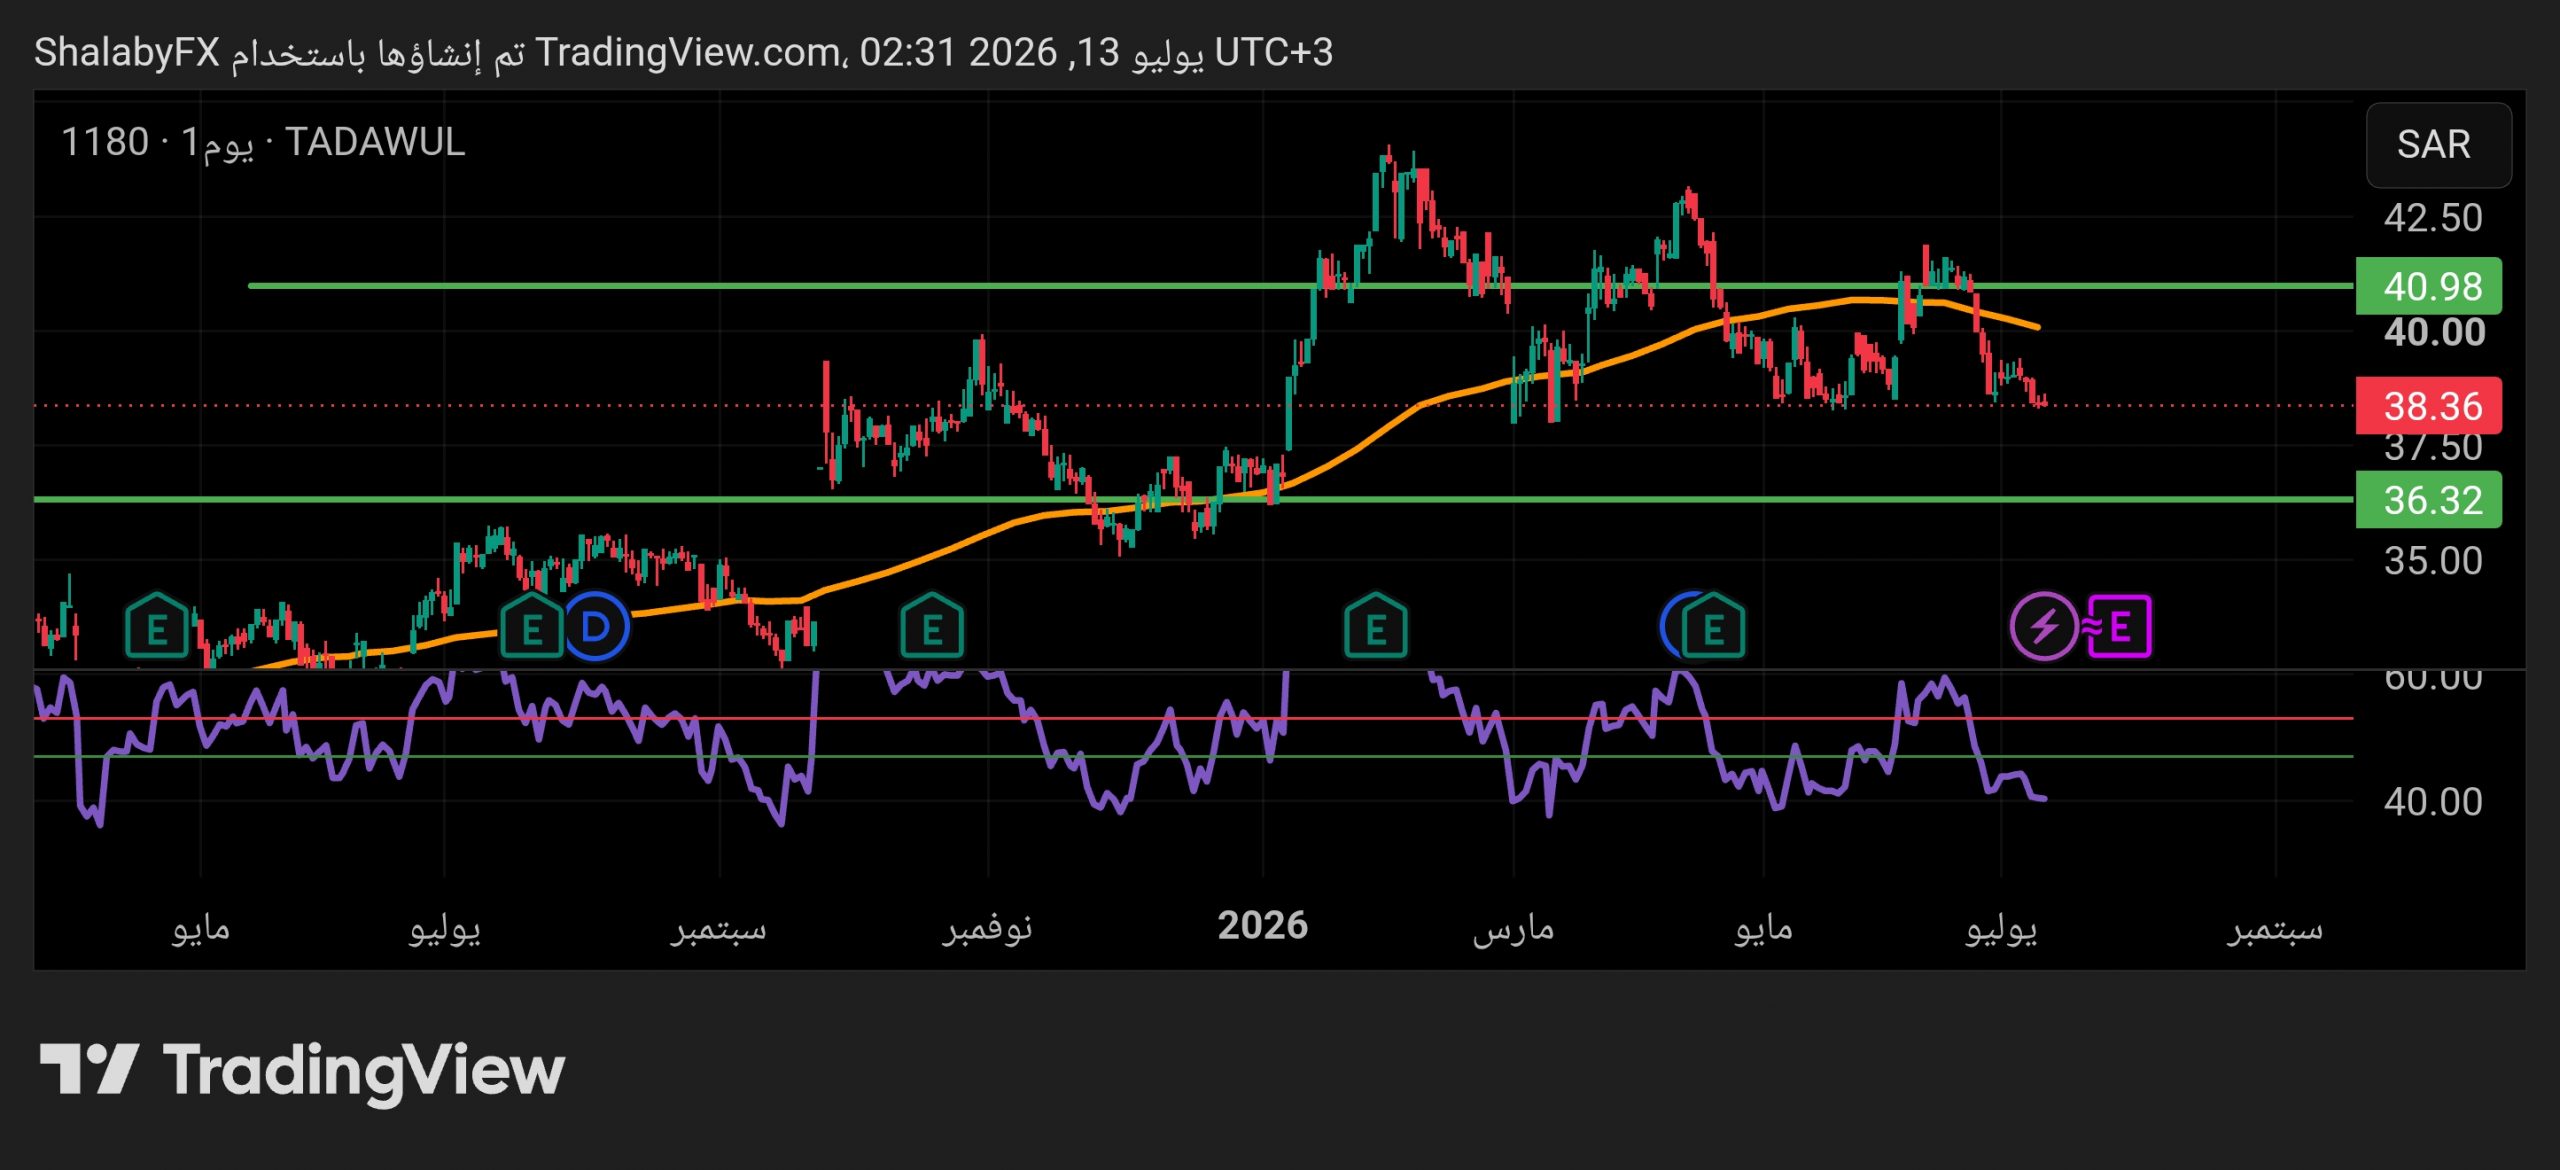Open the blue dividend D marker

pos(597,627)
